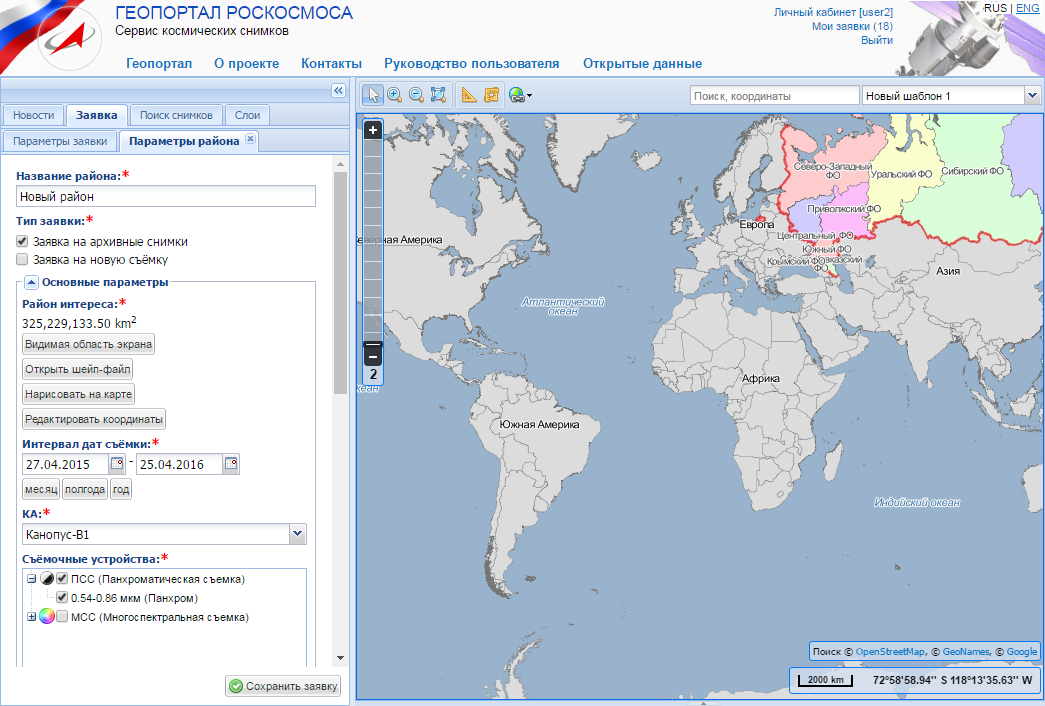Image resolution: width=1045 pixels, height=706 pixels.
Task: Click the zoom to full extent tool
Action: pyautogui.click(x=438, y=95)
